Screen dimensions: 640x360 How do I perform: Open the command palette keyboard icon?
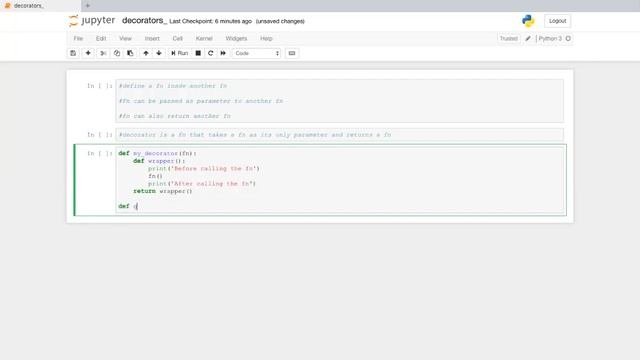pyautogui.click(x=292, y=53)
